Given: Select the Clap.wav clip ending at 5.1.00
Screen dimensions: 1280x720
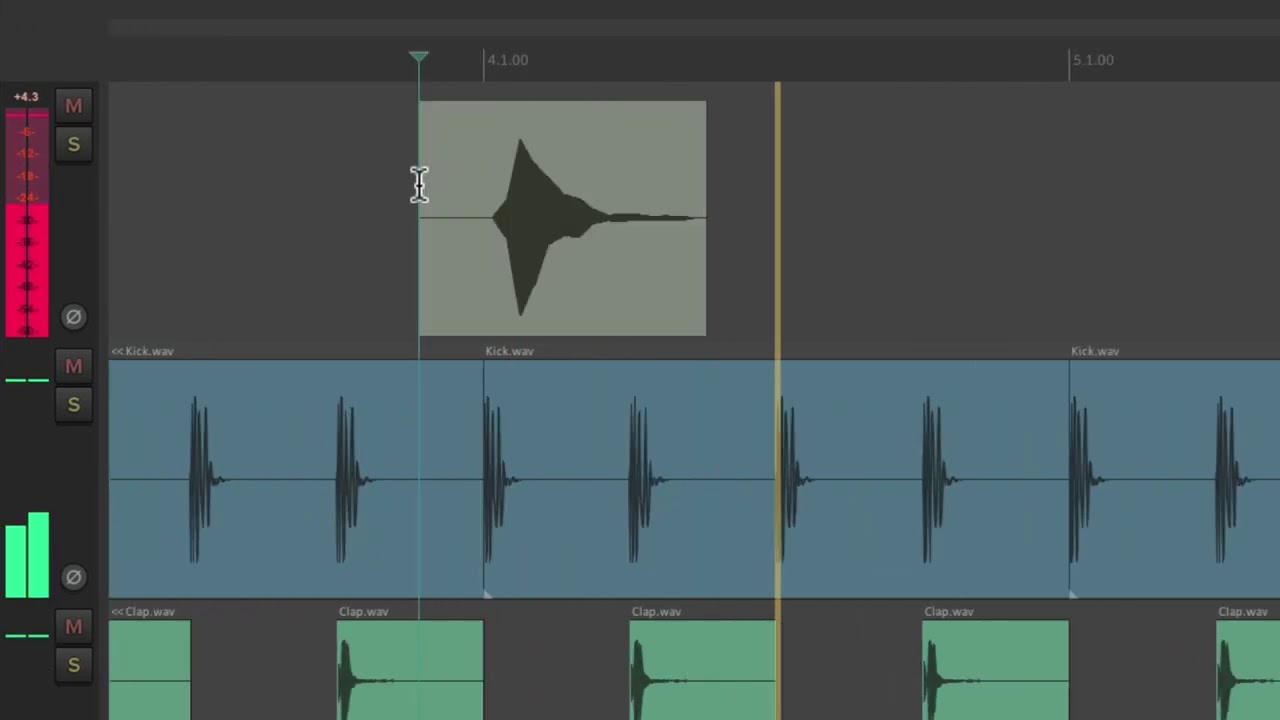Looking at the screenshot, I should 995,670.
